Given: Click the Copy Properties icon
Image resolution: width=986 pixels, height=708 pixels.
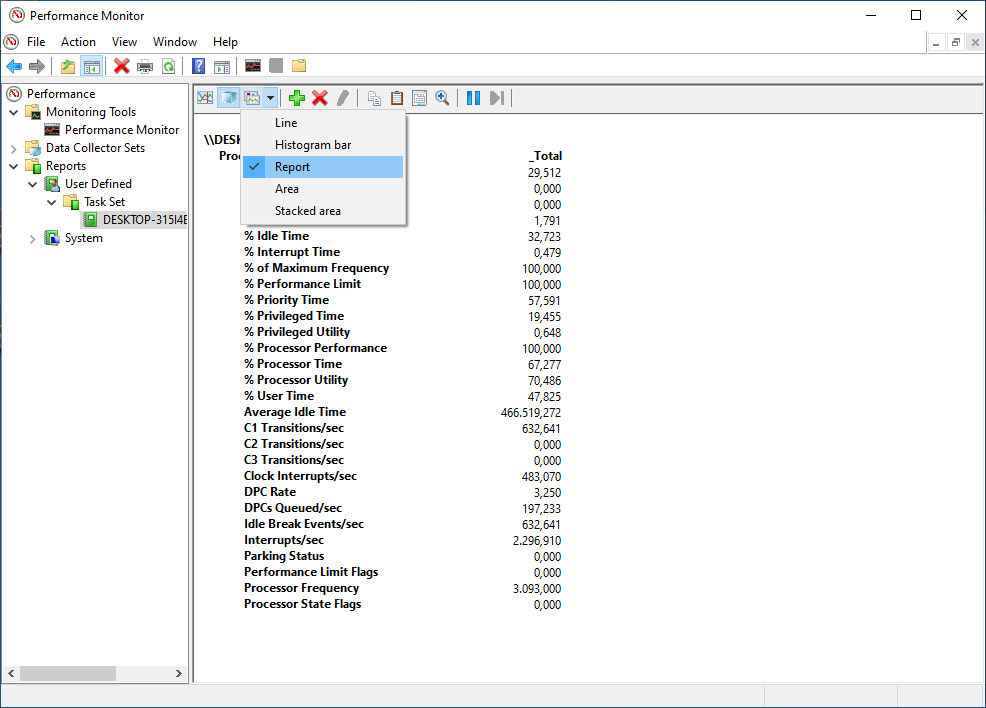Looking at the screenshot, I should click(373, 97).
